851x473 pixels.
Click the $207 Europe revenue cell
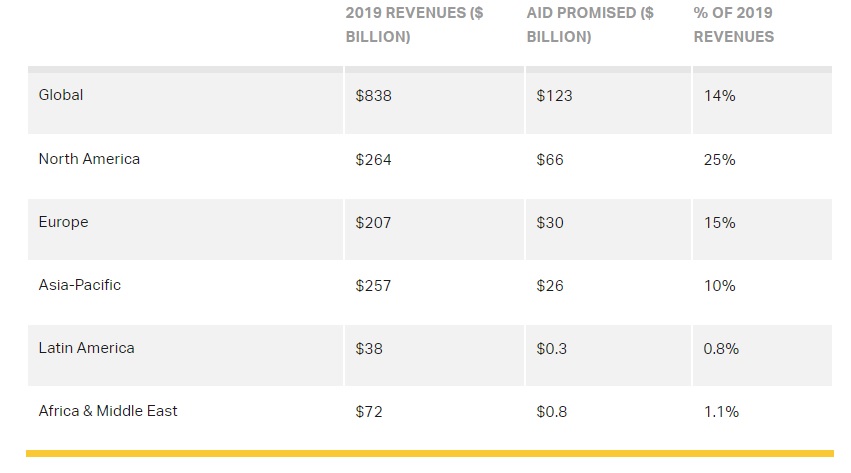[x=371, y=223]
